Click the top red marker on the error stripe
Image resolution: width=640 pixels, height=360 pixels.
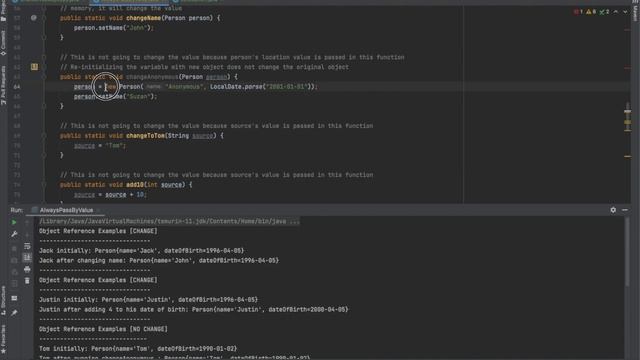627,29
